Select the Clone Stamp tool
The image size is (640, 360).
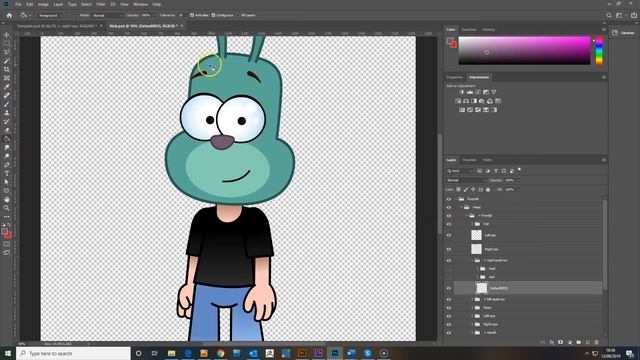[7, 113]
